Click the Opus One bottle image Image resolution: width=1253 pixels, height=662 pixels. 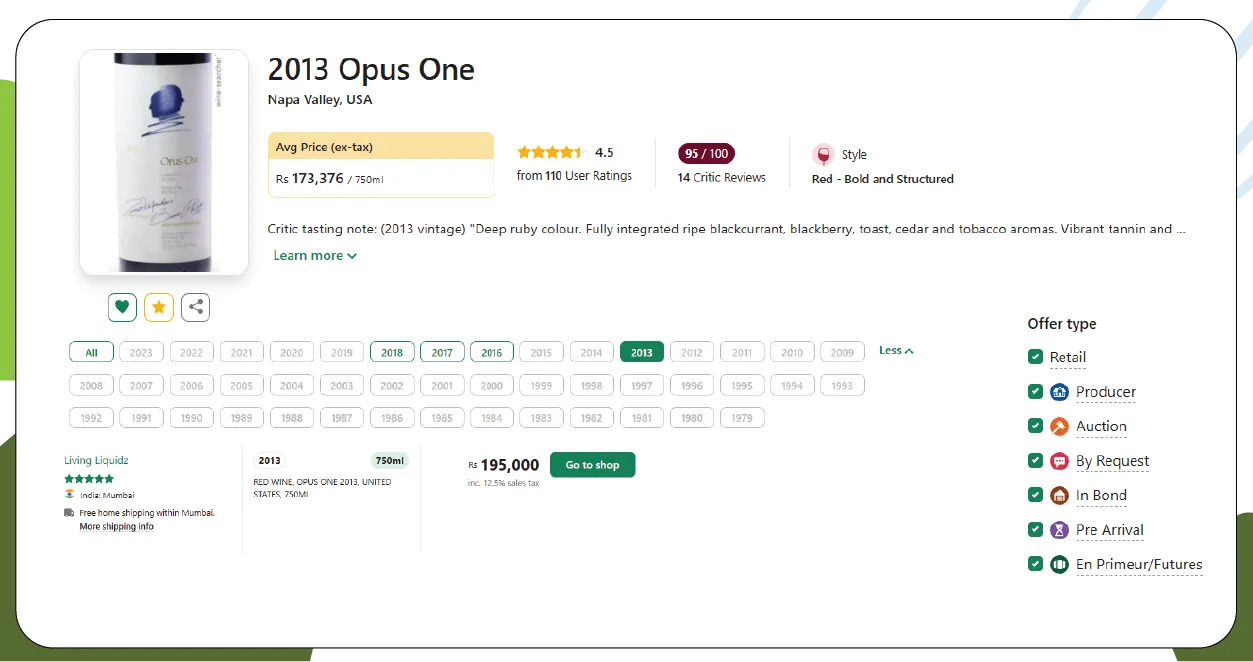[x=164, y=162]
